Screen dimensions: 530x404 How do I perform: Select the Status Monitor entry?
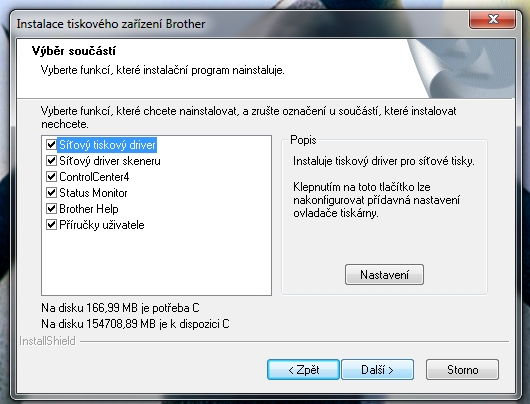[x=93, y=193]
